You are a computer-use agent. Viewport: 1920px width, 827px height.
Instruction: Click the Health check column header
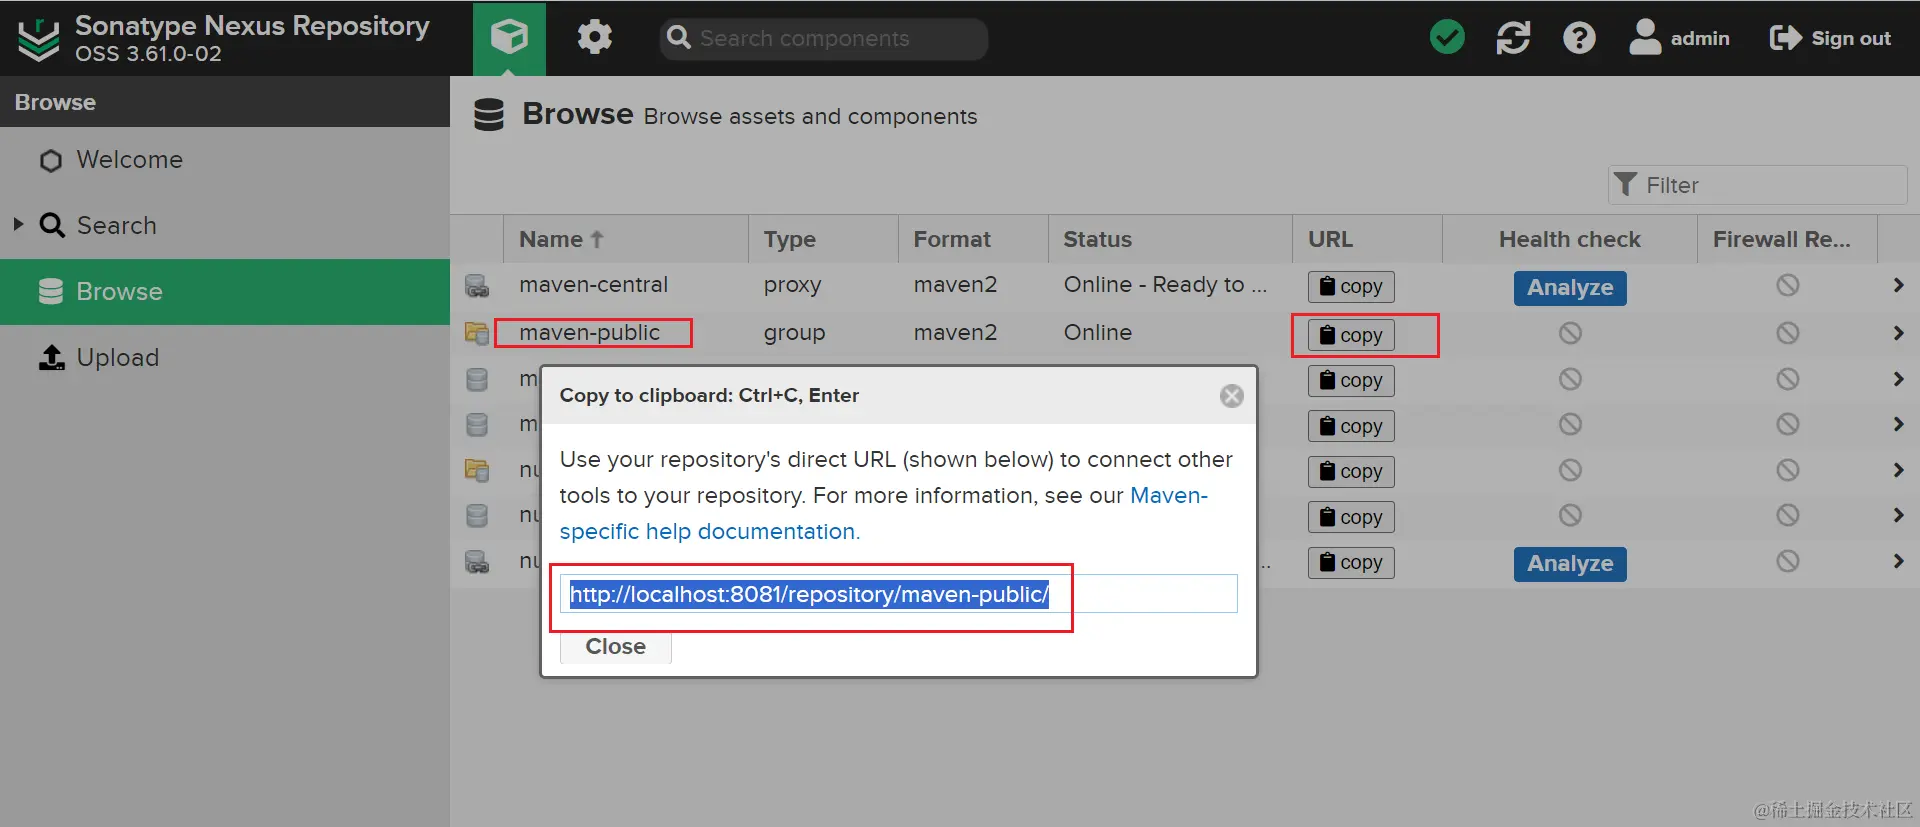1569,240
